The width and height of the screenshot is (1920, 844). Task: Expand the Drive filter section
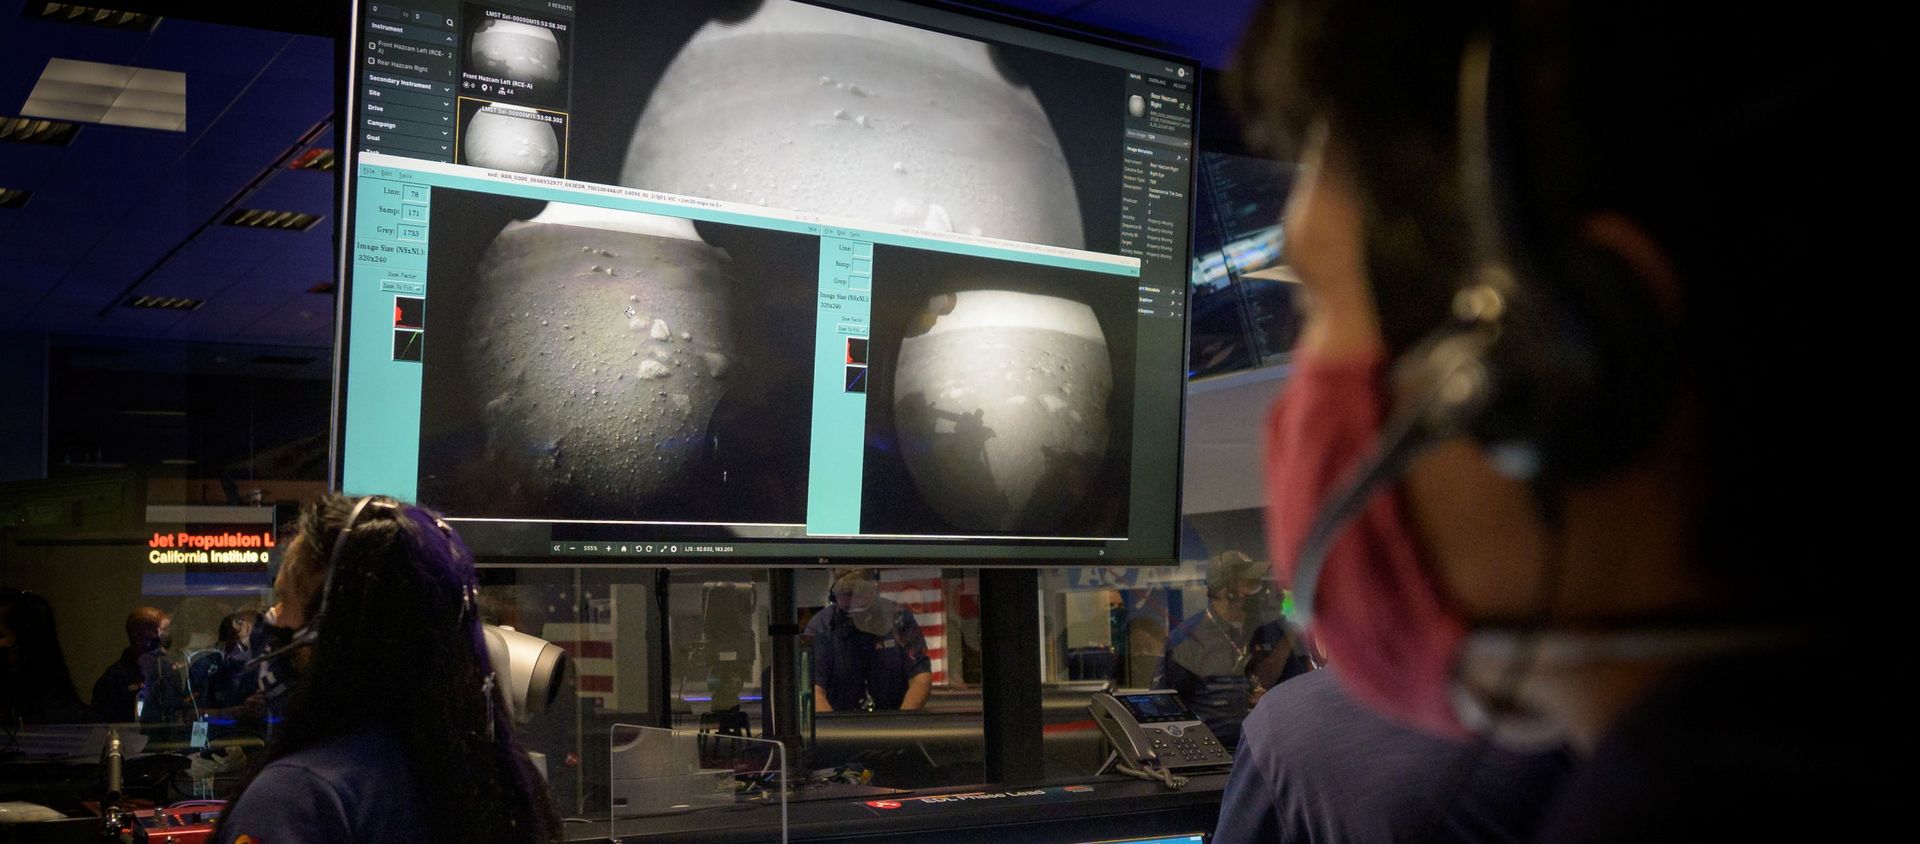[445, 118]
